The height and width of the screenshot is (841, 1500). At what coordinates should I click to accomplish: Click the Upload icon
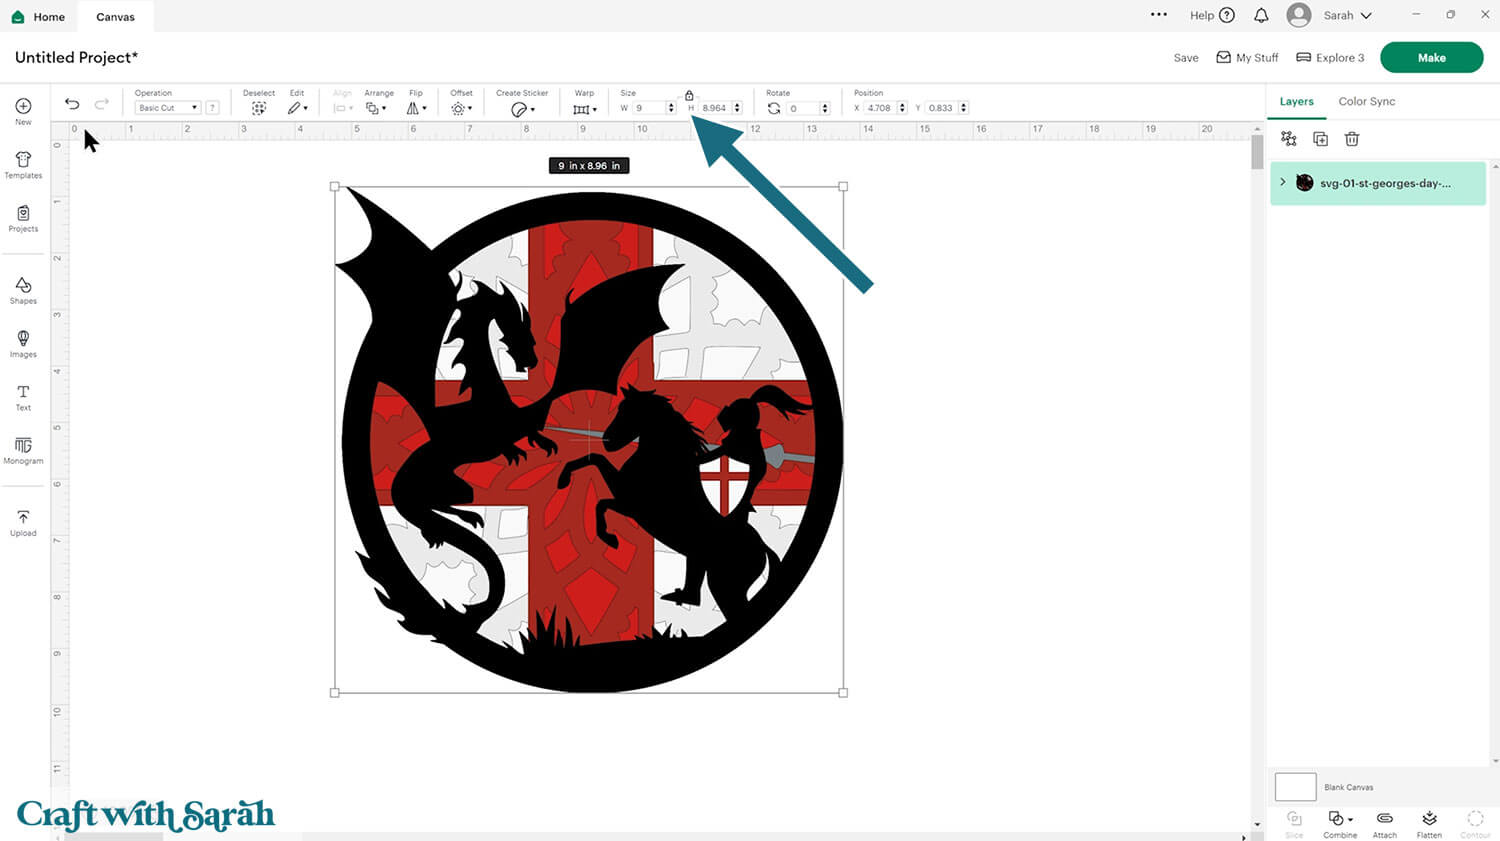(23, 517)
